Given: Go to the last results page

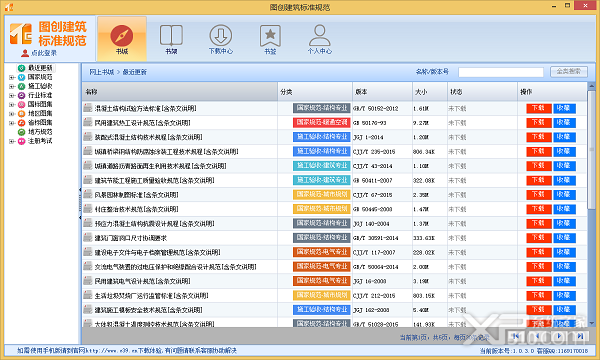Looking at the screenshot, I should pos(580,336).
